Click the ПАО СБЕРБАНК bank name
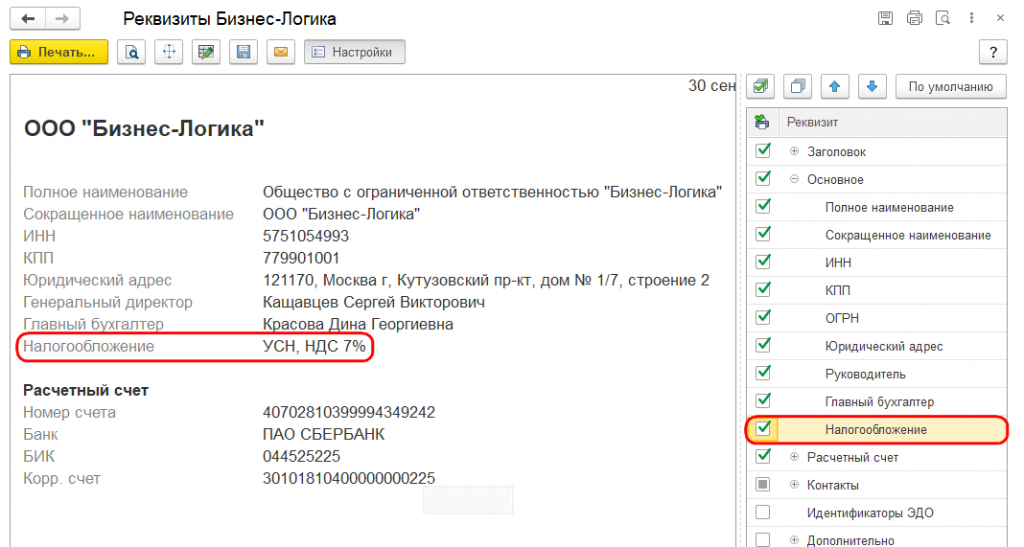 (323, 435)
